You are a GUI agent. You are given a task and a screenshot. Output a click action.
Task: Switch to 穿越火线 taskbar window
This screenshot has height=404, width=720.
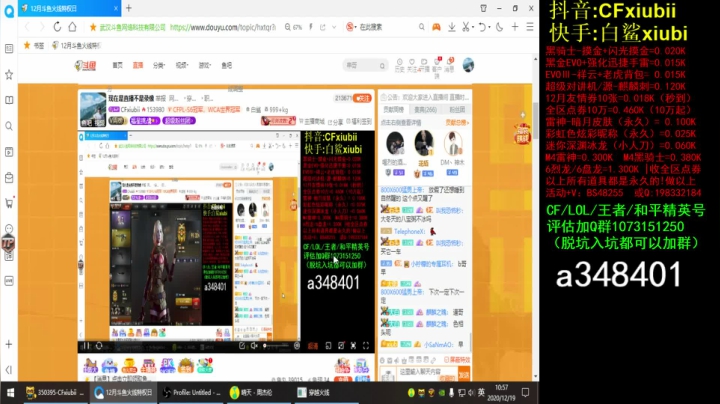pyautogui.click(x=325, y=393)
